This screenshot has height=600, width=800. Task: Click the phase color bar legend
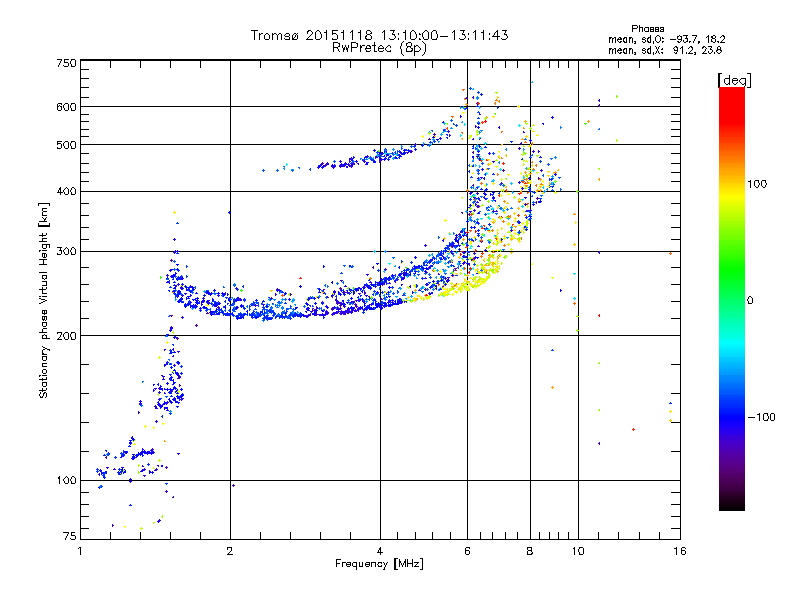coord(732,298)
